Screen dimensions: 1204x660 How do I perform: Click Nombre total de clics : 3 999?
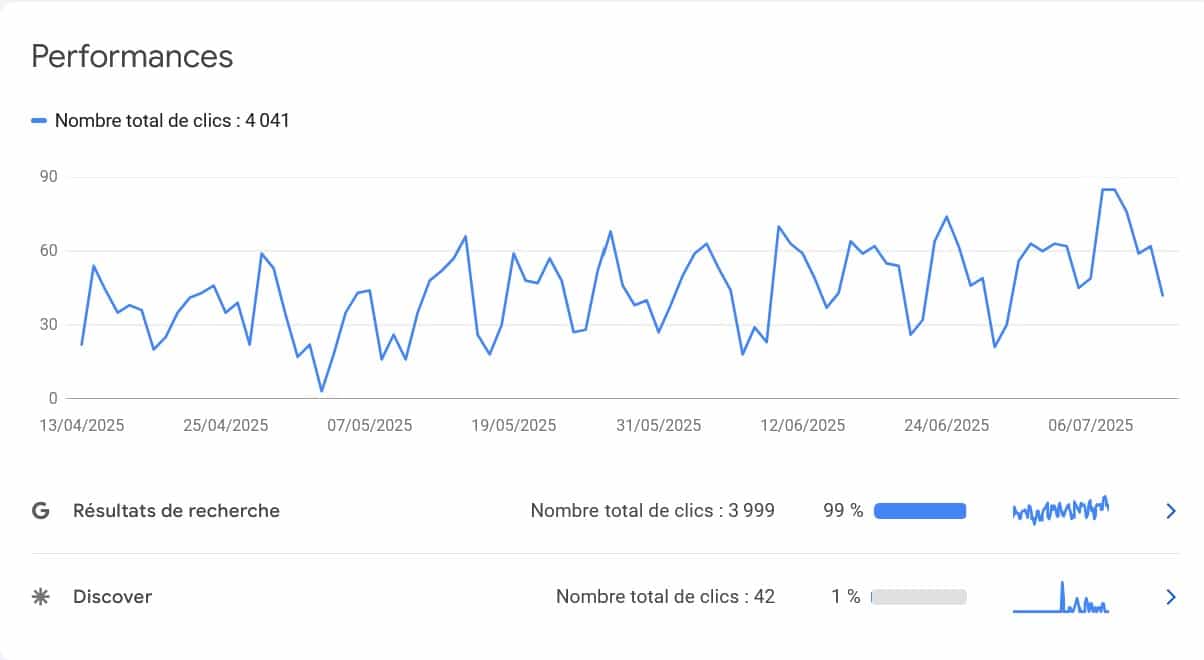(653, 511)
